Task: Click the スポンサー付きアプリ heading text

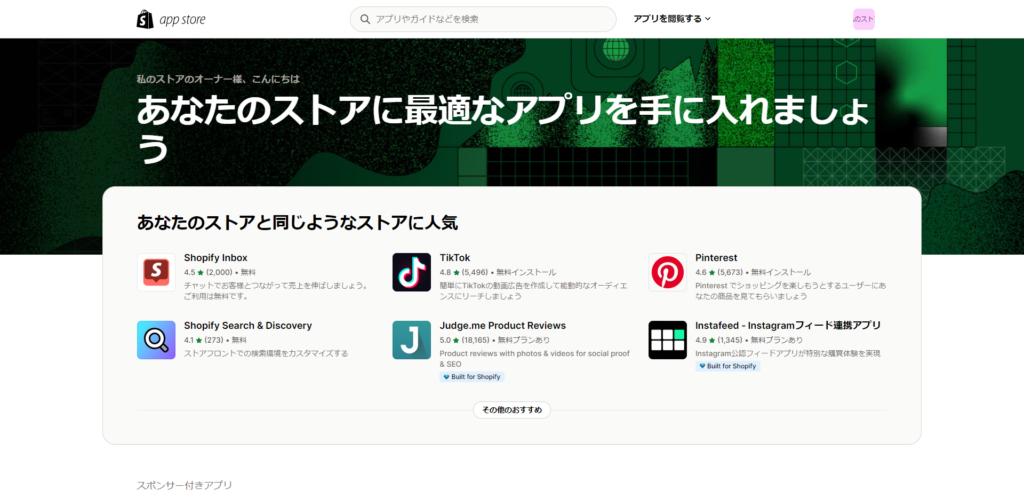Action: [184, 485]
